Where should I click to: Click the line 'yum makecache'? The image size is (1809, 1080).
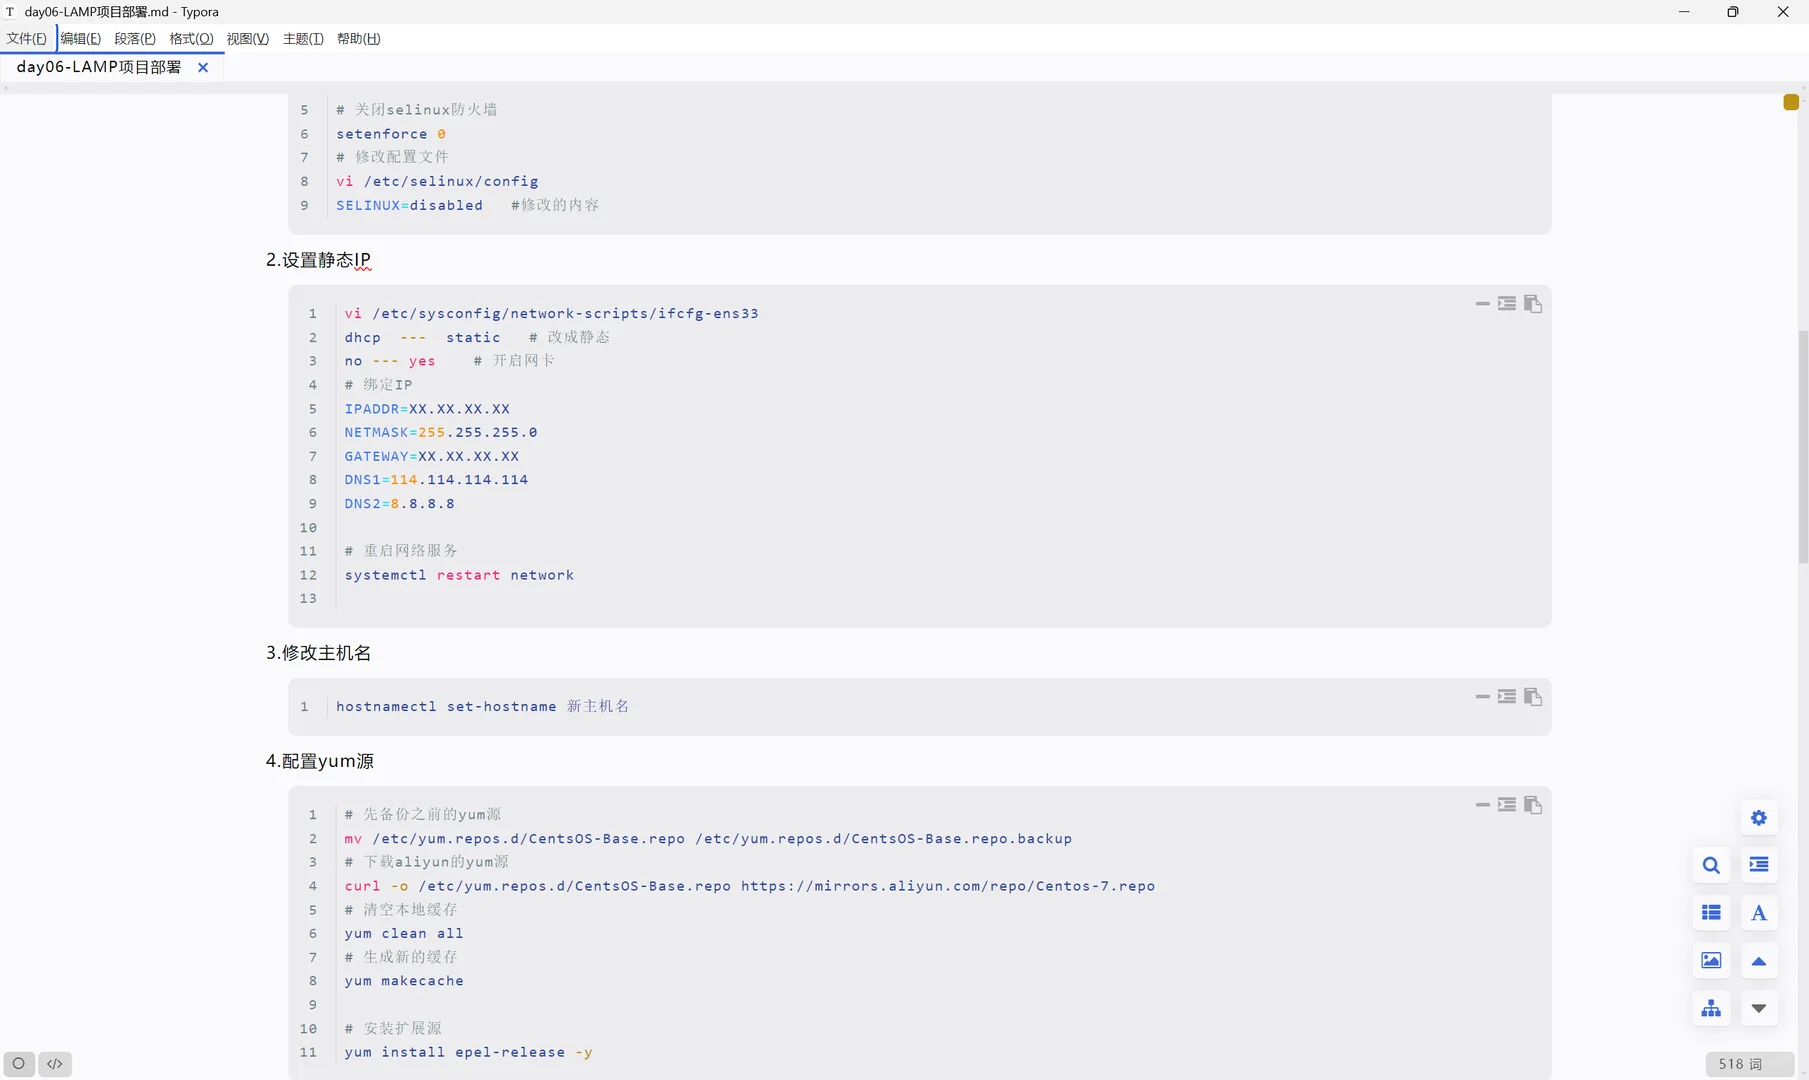pyautogui.click(x=404, y=981)
